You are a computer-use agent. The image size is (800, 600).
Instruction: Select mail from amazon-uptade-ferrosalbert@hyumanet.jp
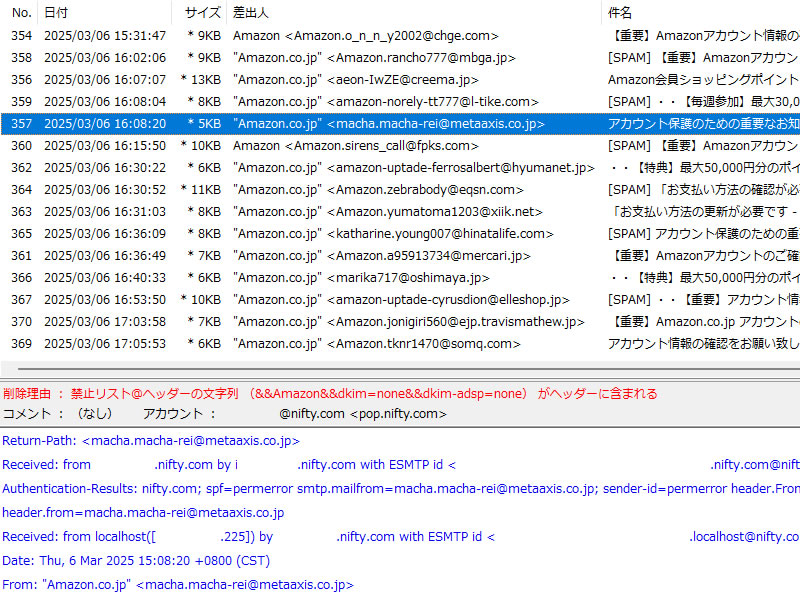coord(400,167)
